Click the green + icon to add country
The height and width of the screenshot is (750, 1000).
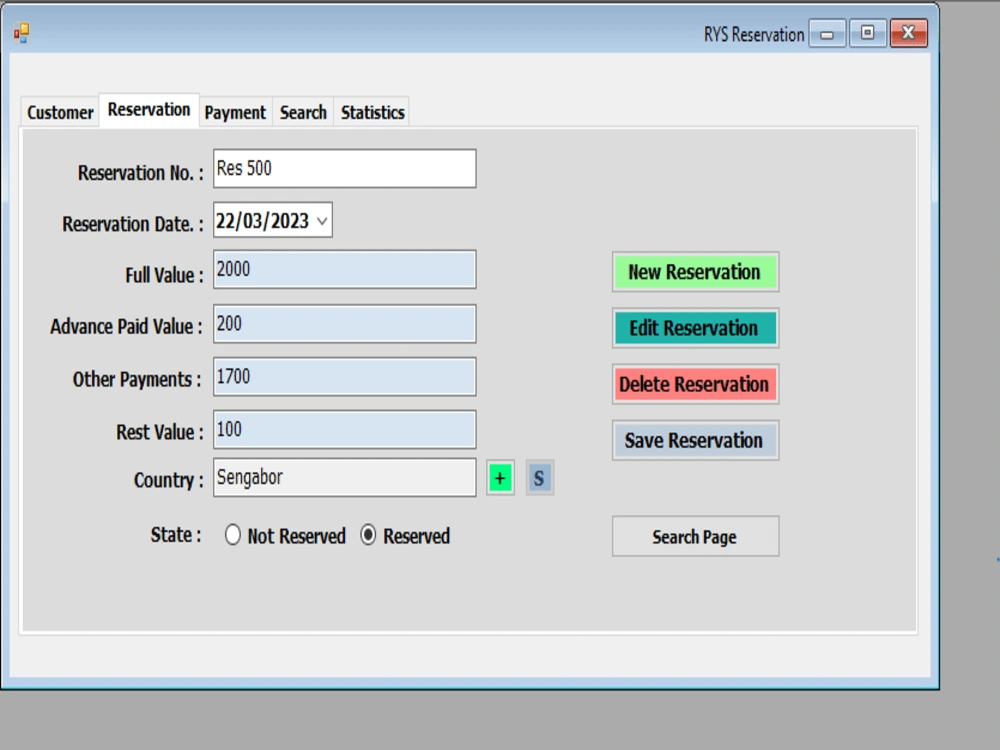point(499,478)
